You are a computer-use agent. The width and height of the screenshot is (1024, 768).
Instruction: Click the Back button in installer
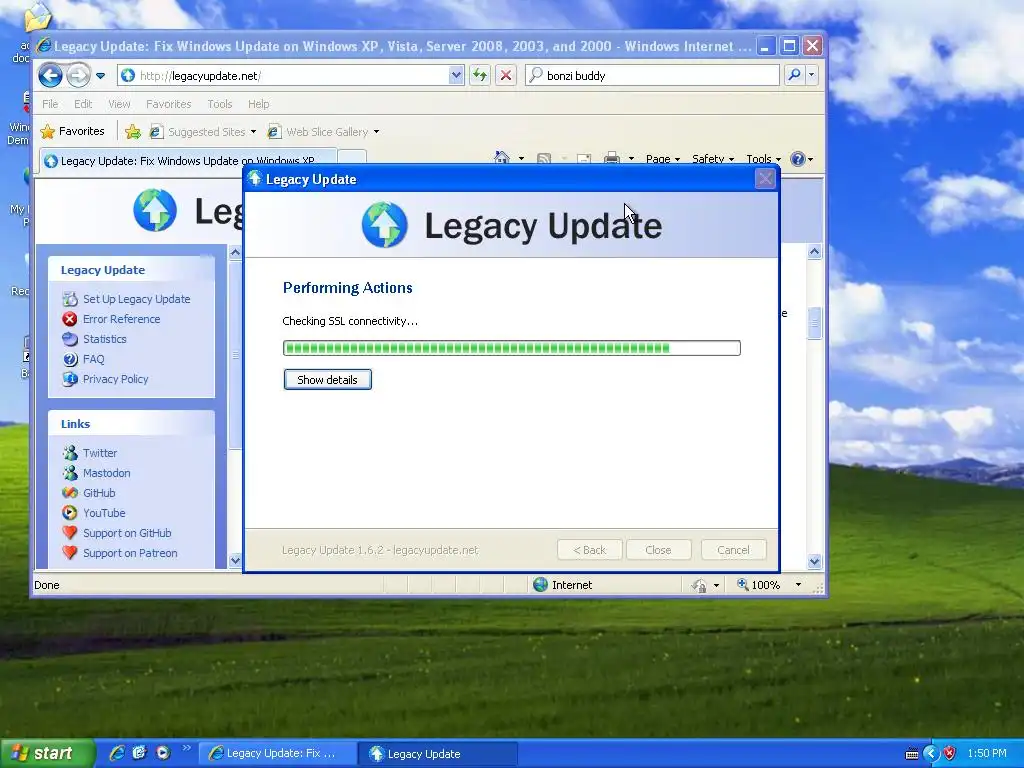click(590, 550)
